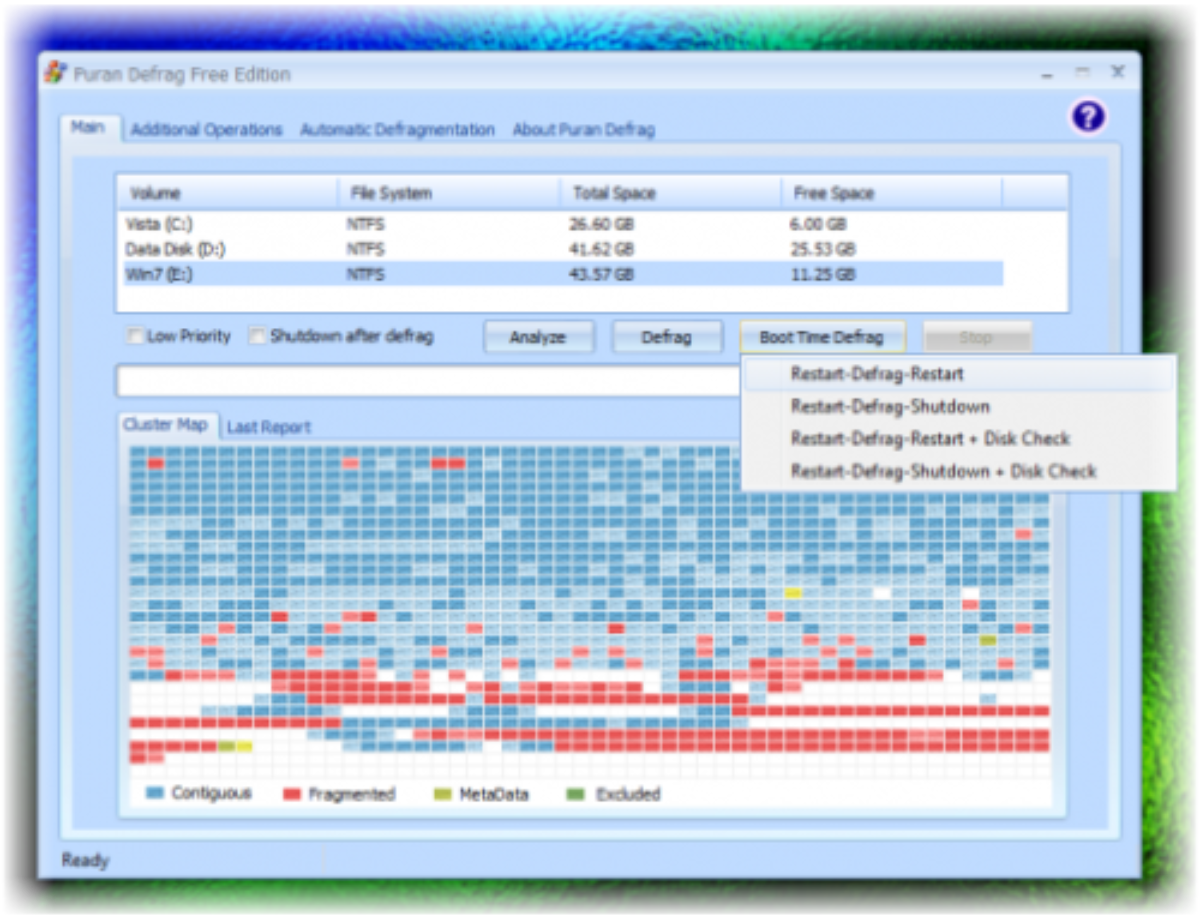Choose Restart-Defrag-Shutdown menu option
Screen dimensions: 1200x919
click(958, 407)
